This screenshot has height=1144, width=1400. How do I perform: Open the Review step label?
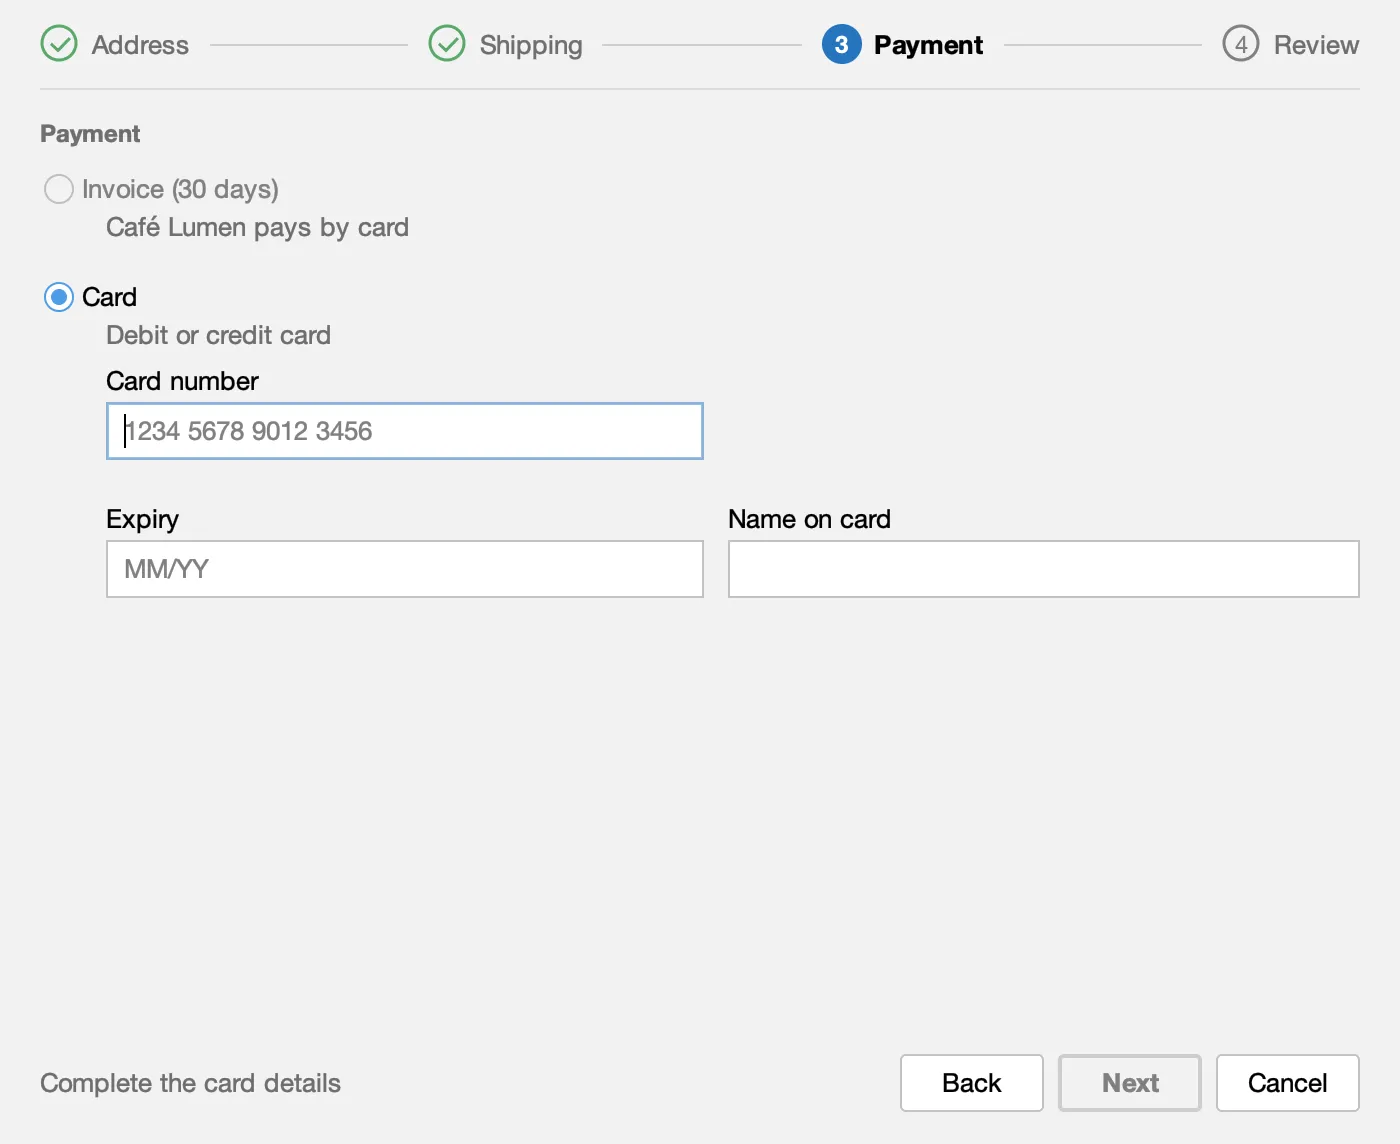tap(1316, 45)
